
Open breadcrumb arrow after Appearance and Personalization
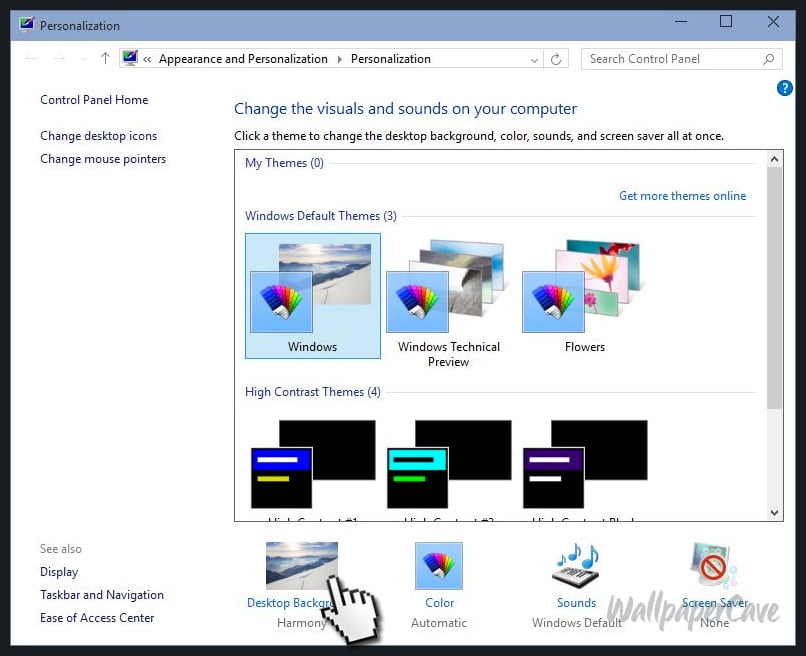(x=339, y=59)
